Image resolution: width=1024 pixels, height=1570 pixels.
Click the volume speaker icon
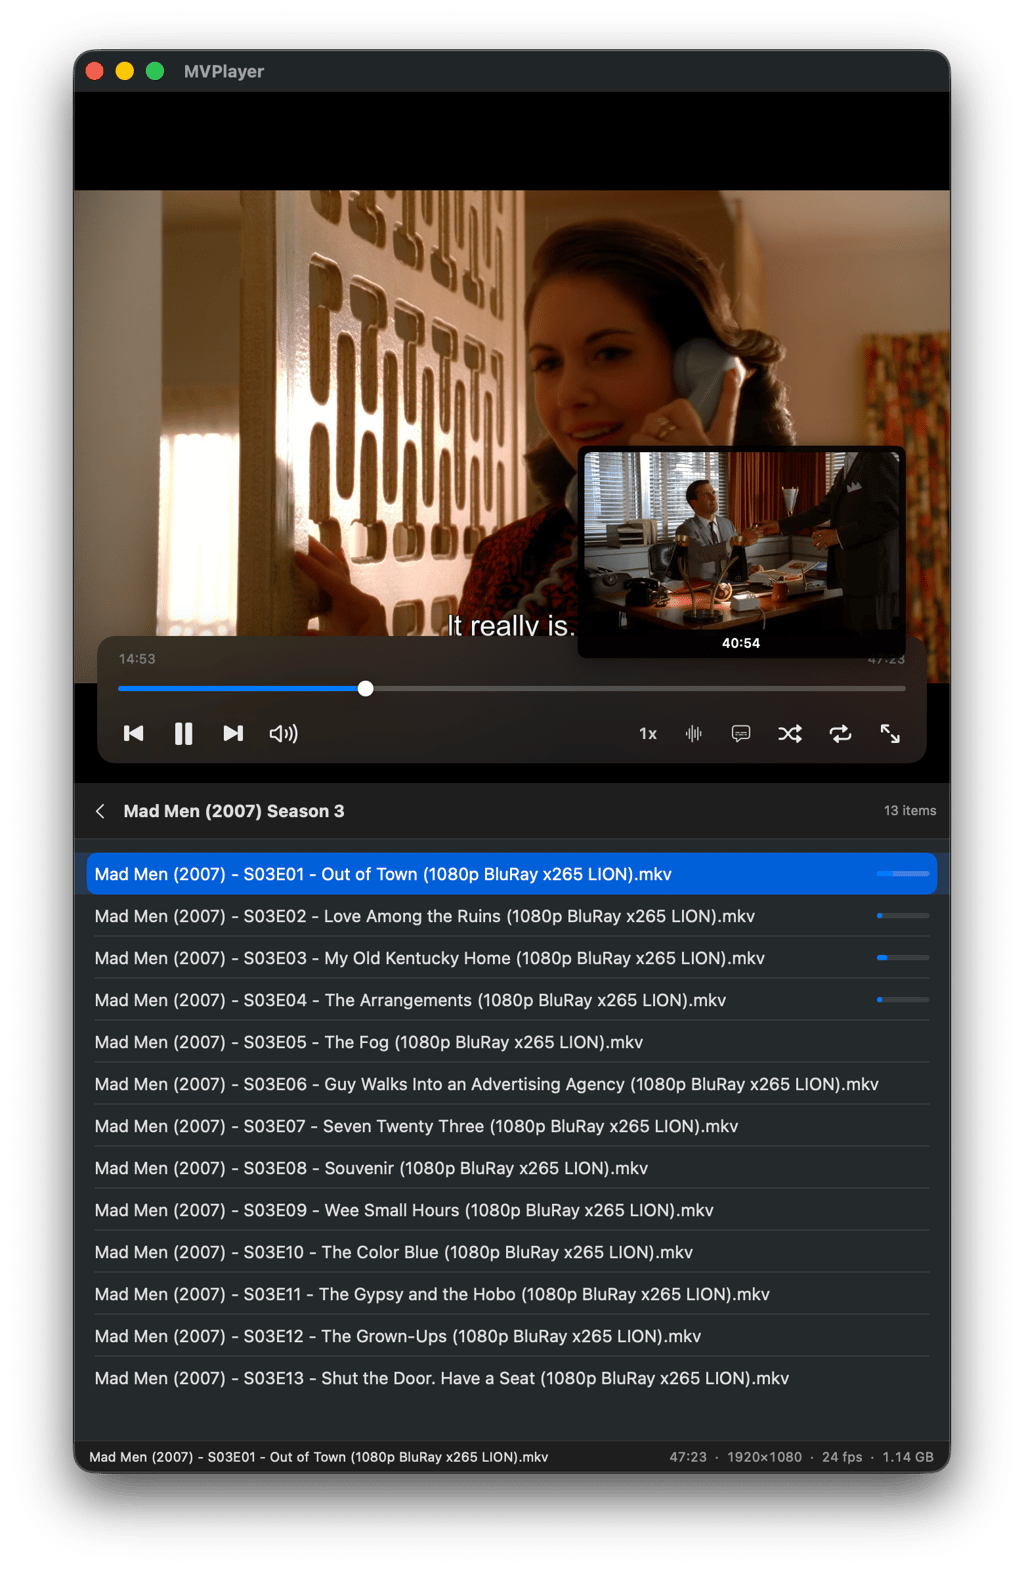pos(284,734)
